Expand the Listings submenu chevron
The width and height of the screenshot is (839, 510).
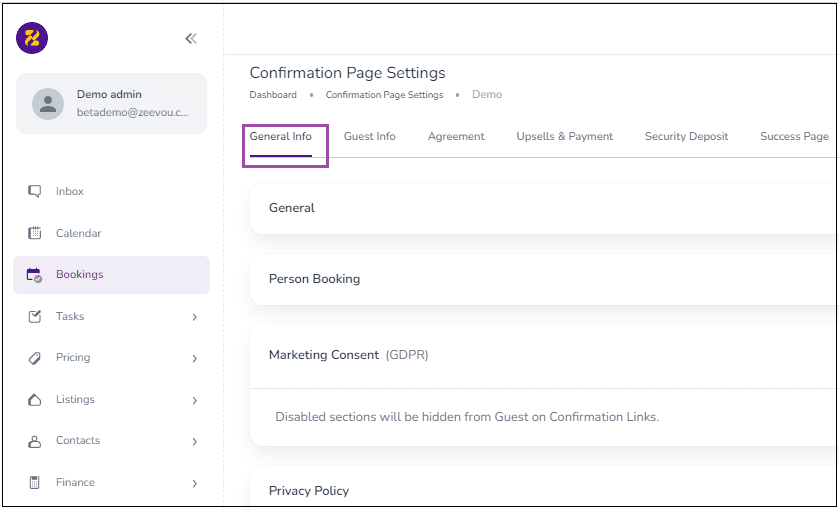click(195, 400)
